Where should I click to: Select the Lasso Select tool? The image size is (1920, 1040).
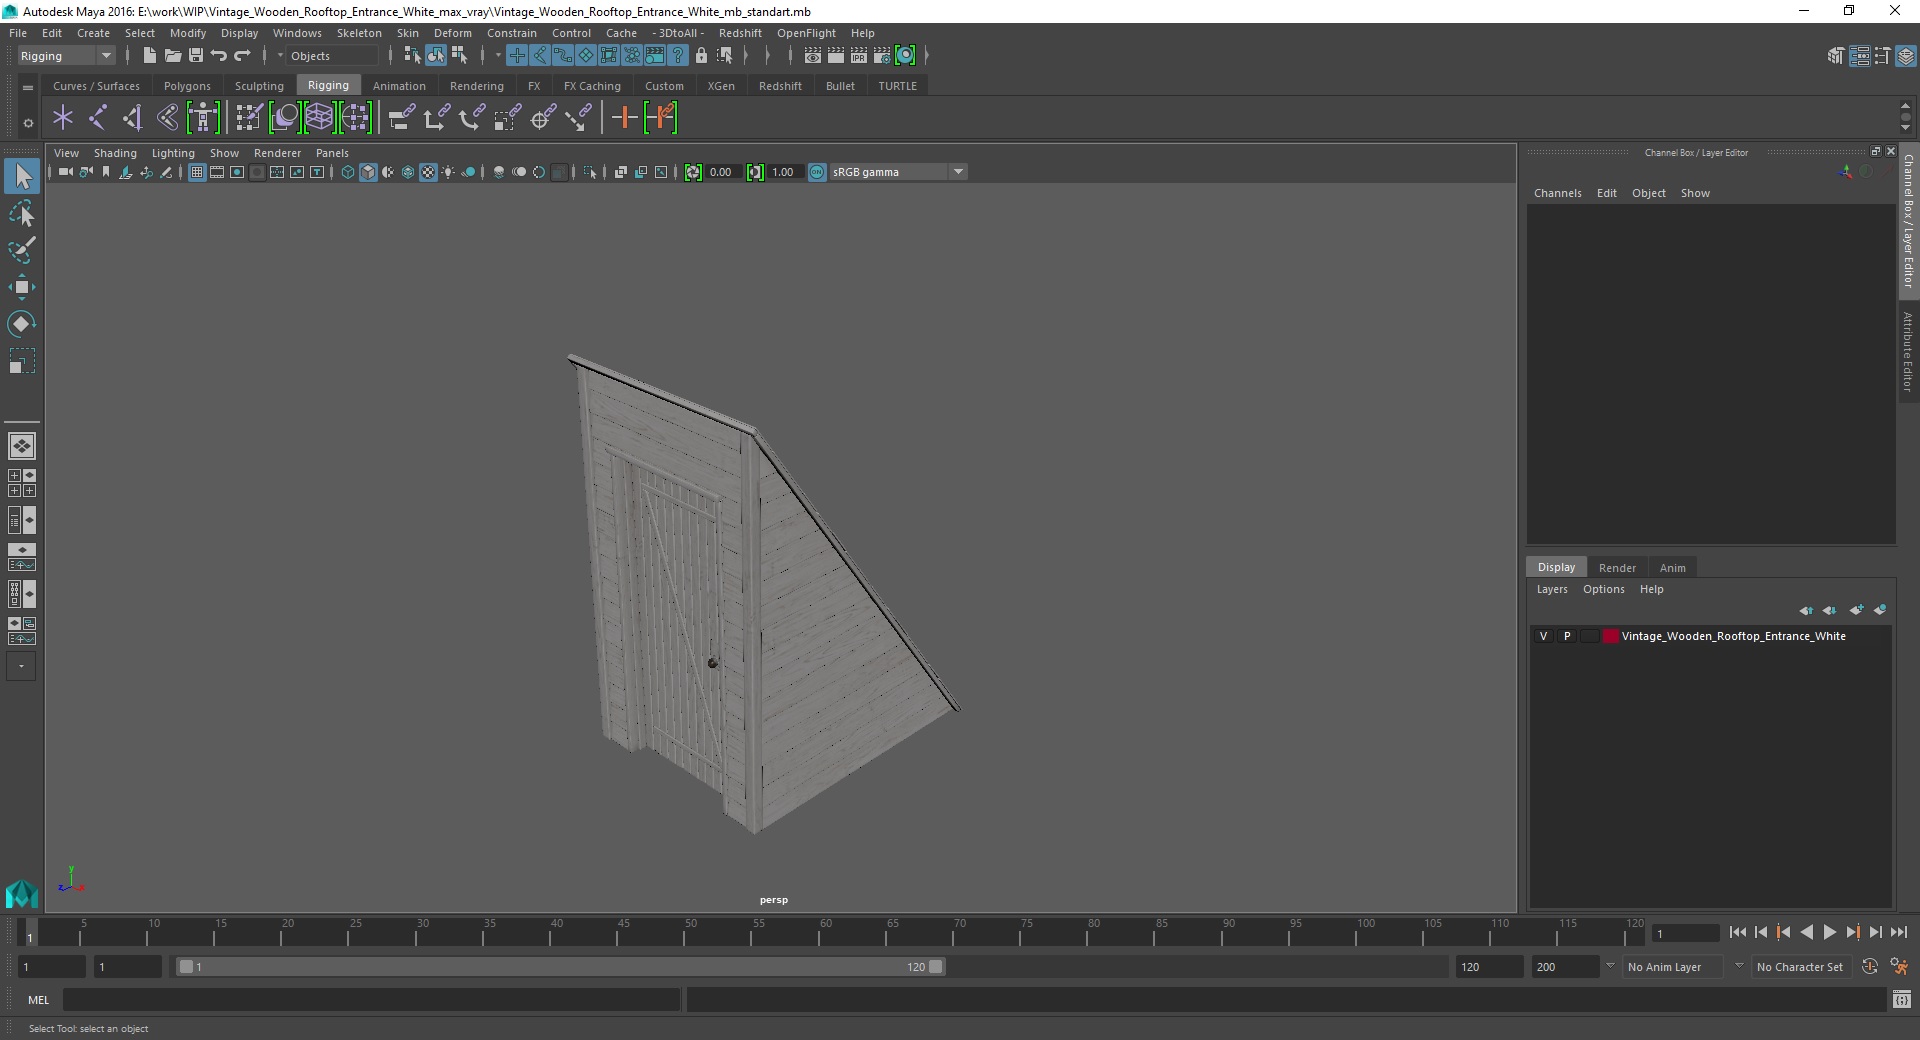tap(21, 213)
